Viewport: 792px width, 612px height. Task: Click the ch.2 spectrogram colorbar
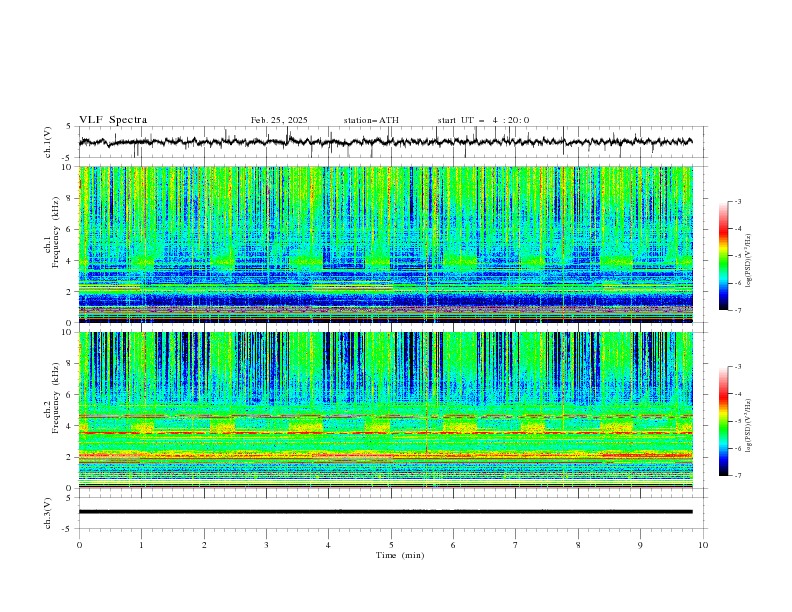723,421
